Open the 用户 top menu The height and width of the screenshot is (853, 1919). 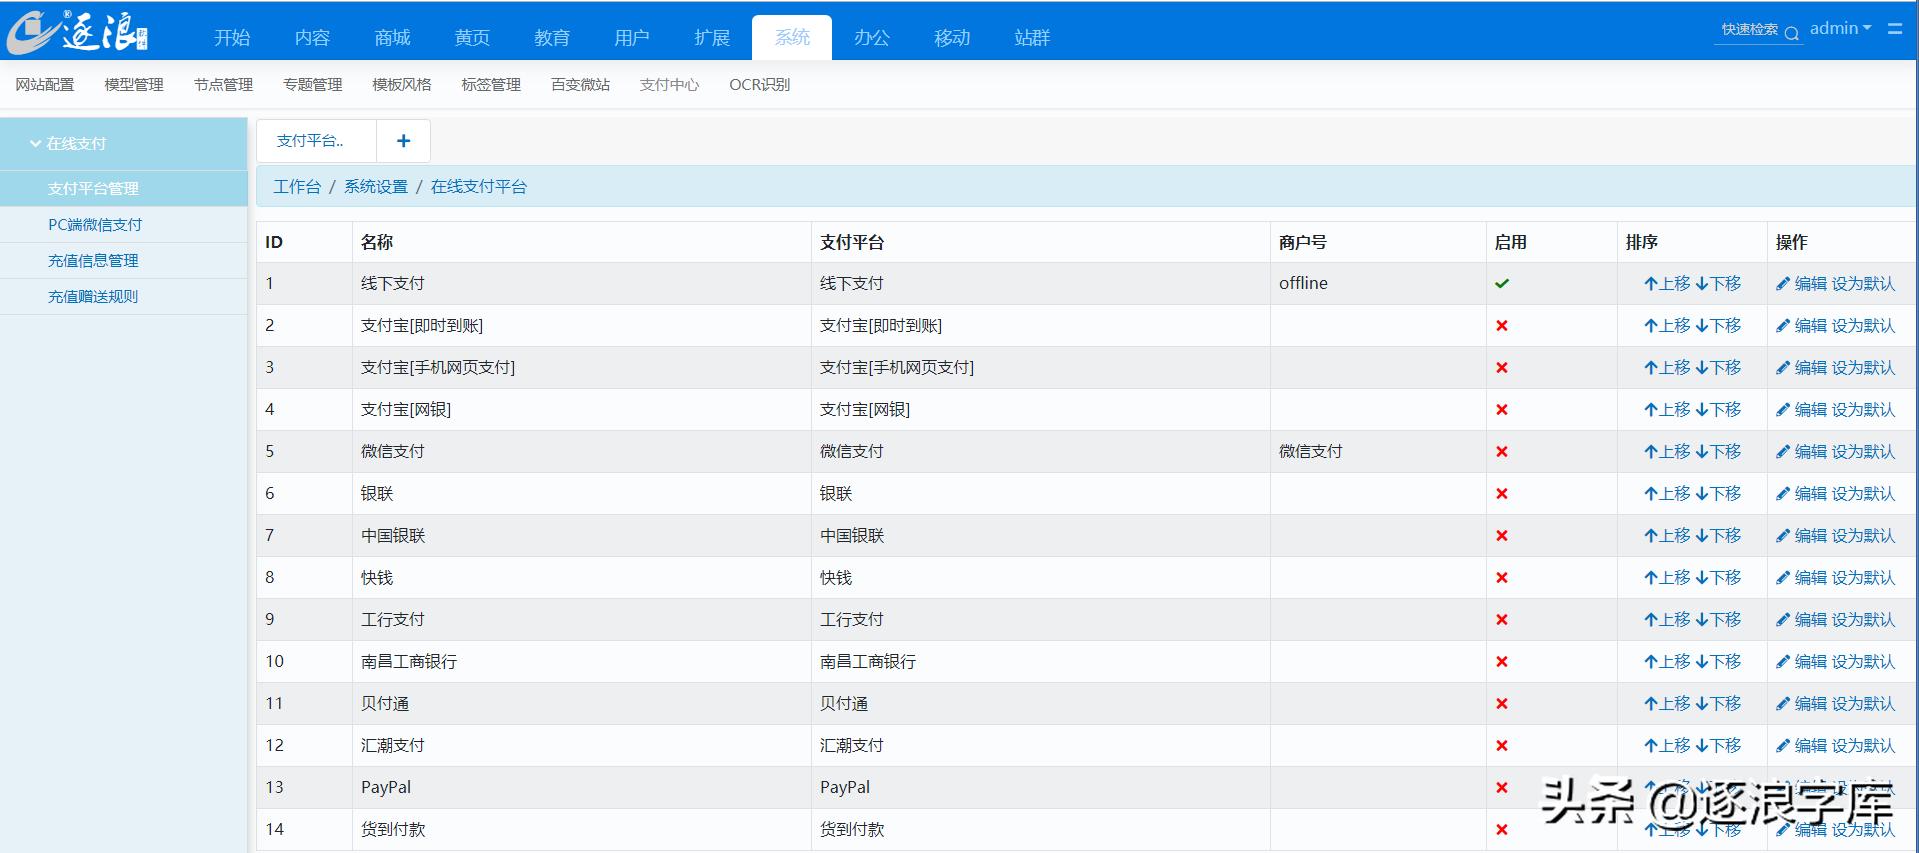[x=632, y=38]
